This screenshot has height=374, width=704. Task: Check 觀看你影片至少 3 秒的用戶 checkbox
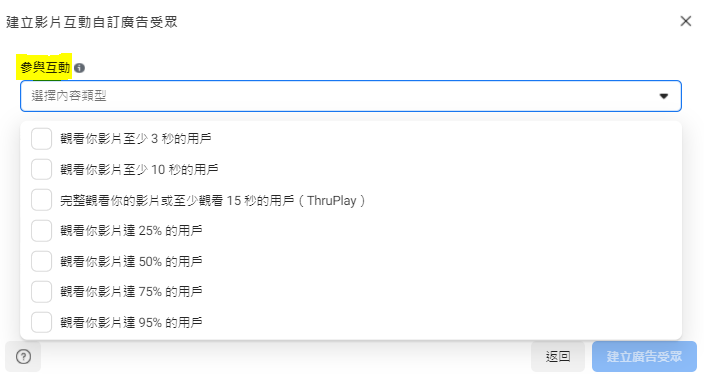pos(41,139)
